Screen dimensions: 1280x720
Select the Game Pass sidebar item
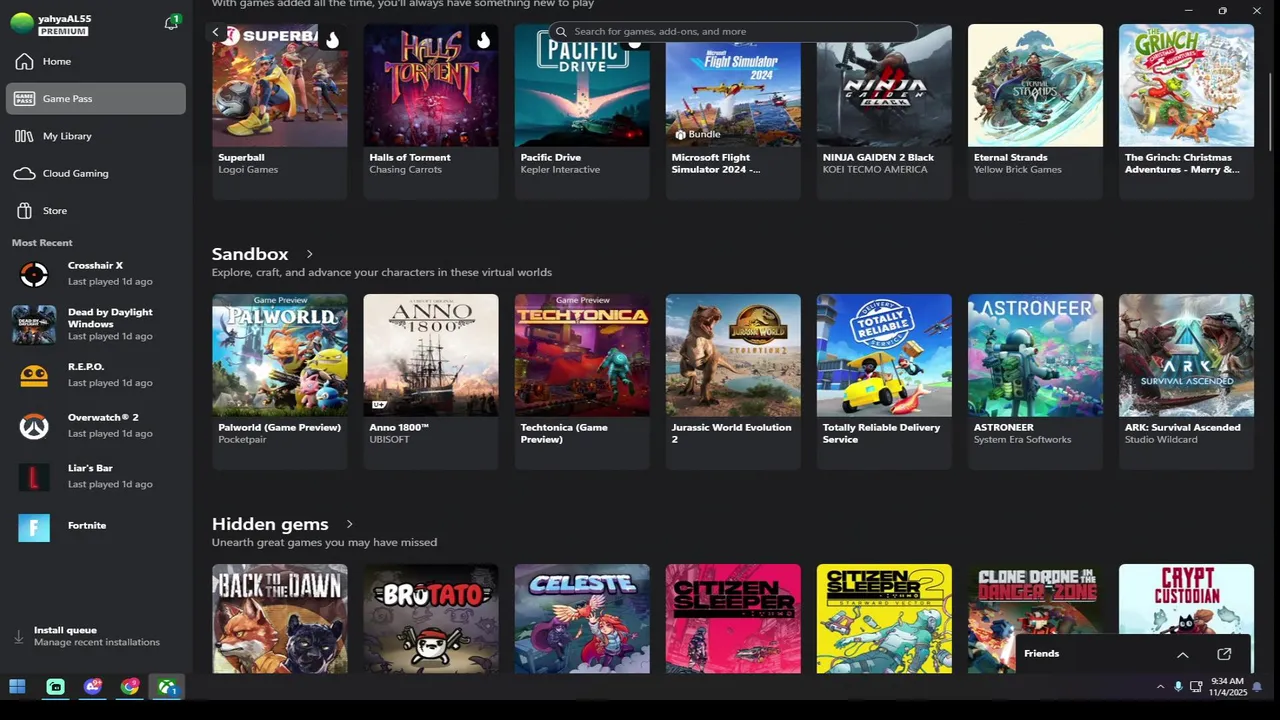pyautogui.click(x=96, y=98)
